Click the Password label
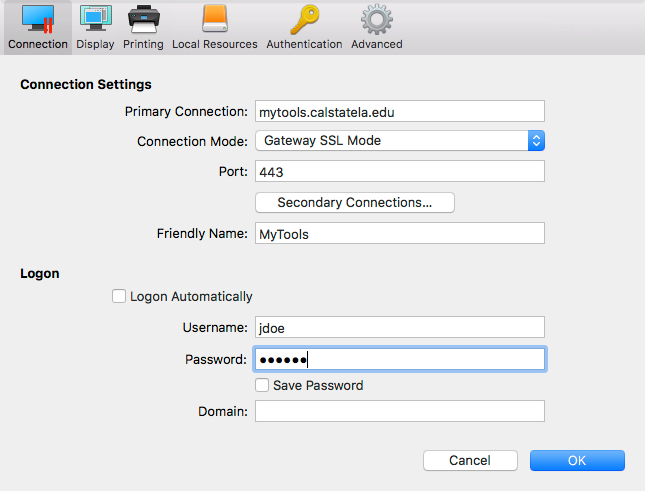 pos(216,359)
